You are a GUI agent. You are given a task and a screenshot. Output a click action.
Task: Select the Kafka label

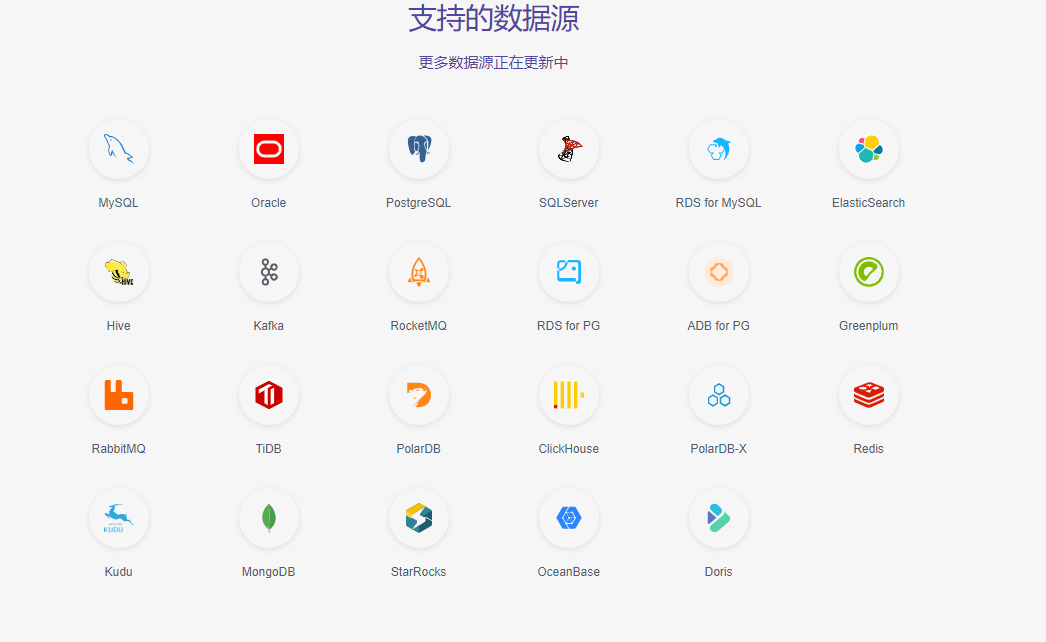click(269, 326)
